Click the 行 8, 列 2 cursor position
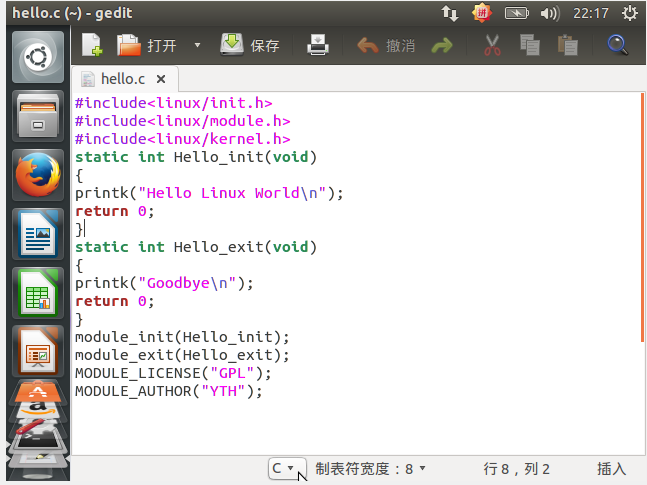 pos(517,469)
